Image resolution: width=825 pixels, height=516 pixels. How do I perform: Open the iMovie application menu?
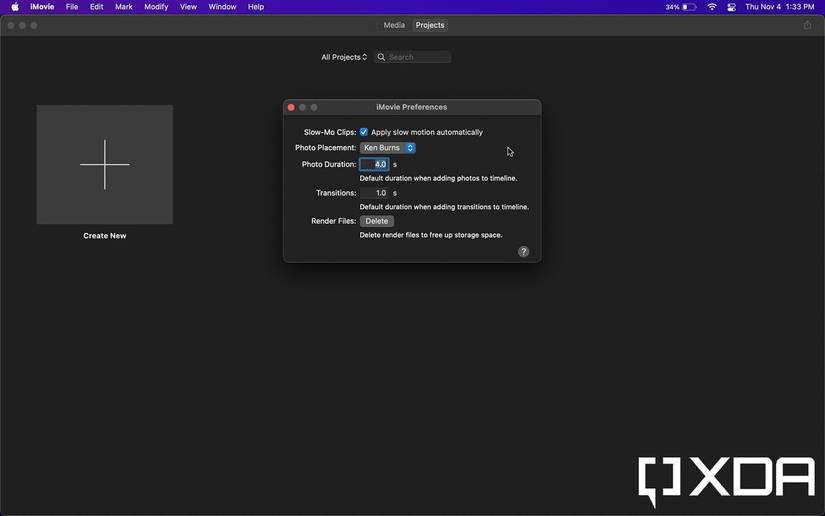coord(42,7)
